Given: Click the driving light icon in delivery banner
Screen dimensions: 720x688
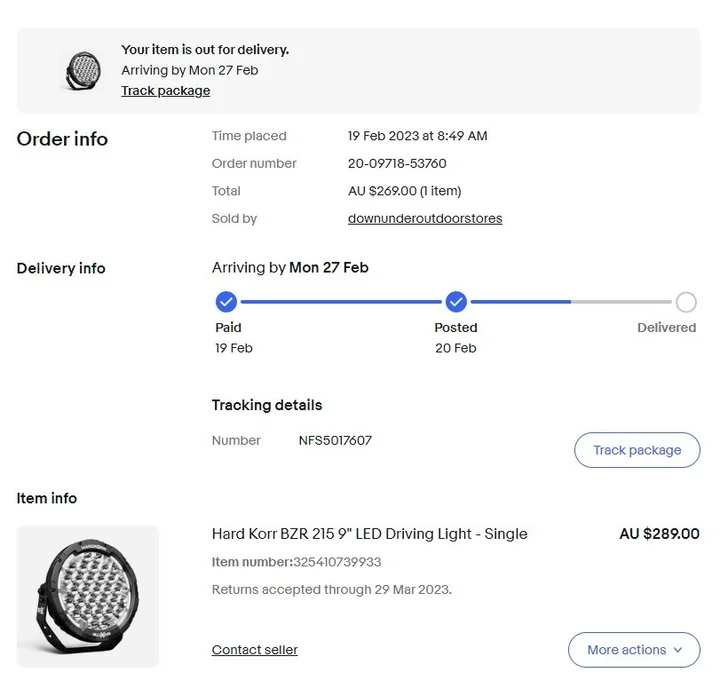Looking at the screenshot, I should [x=83, y=71].
